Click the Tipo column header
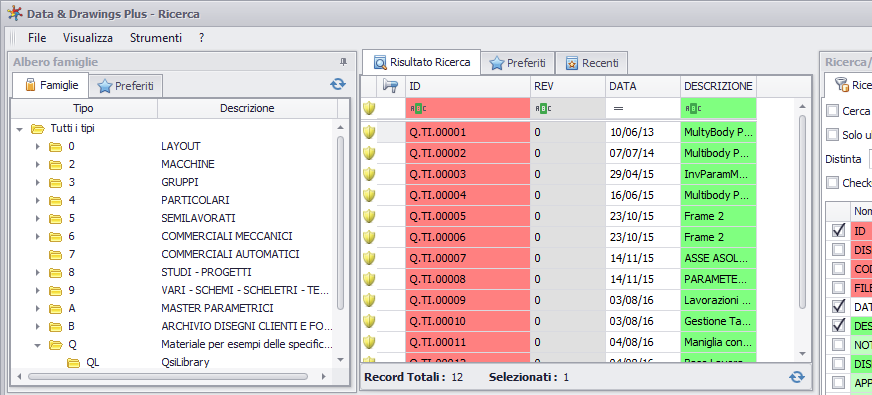 (84, 108)
